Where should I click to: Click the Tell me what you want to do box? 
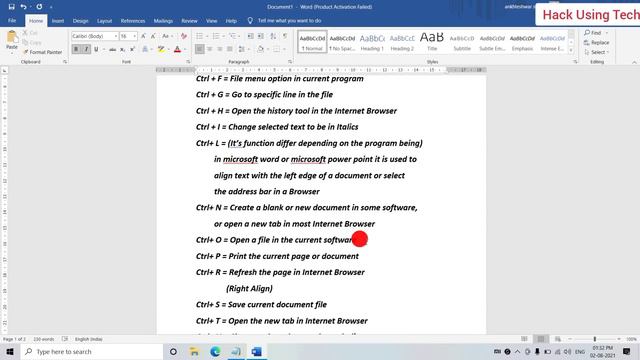(x=289, y=20)
